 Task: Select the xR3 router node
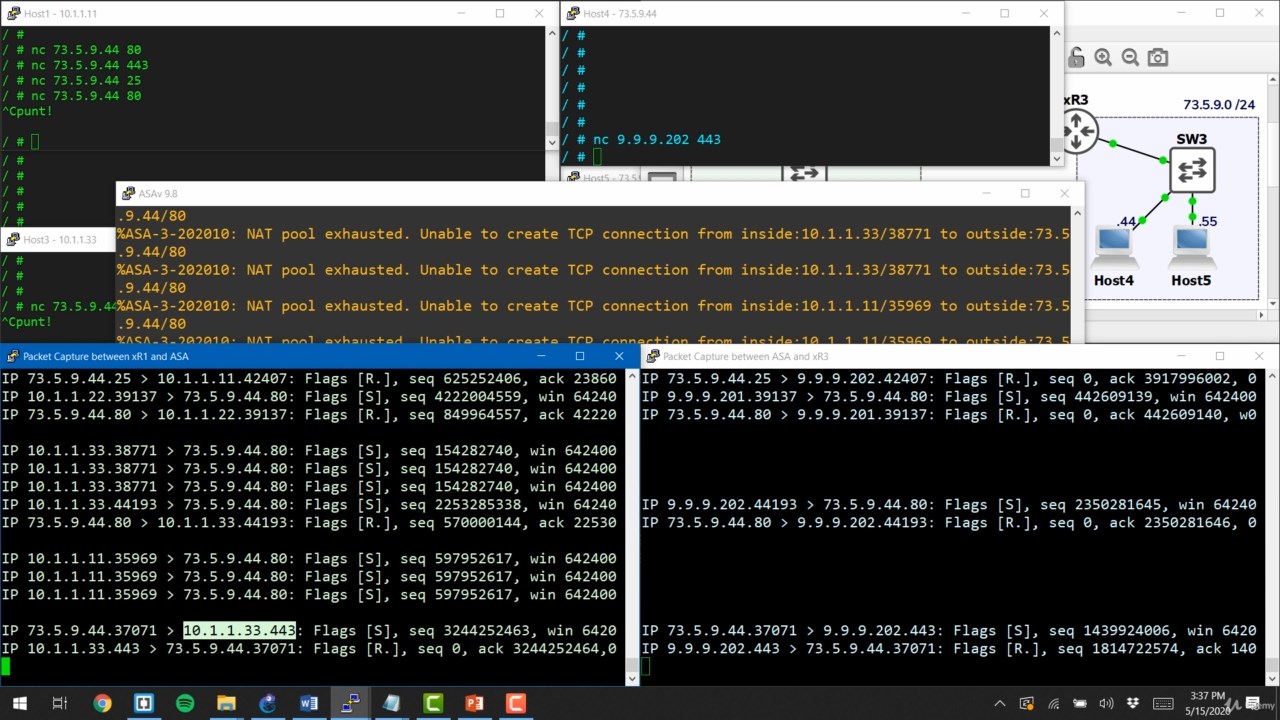1078,131
